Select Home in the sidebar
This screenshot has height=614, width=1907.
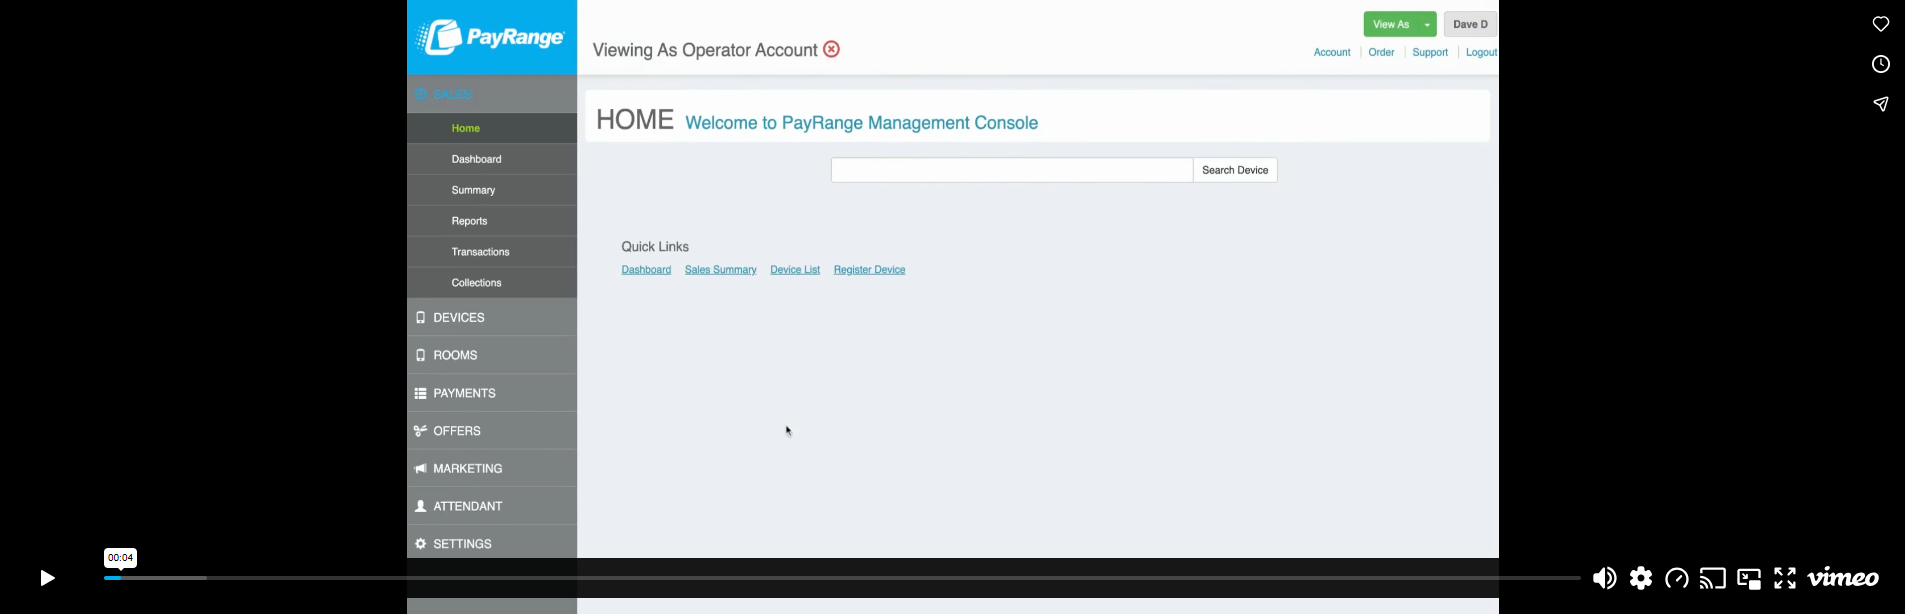[x=492, y=128]
